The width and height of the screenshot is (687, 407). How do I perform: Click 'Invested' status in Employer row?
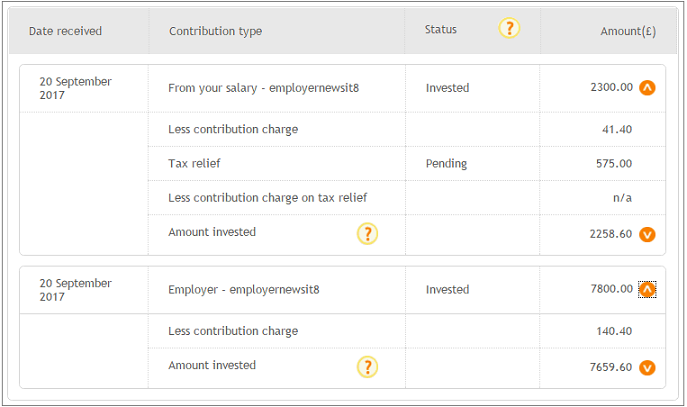point(447,290)
